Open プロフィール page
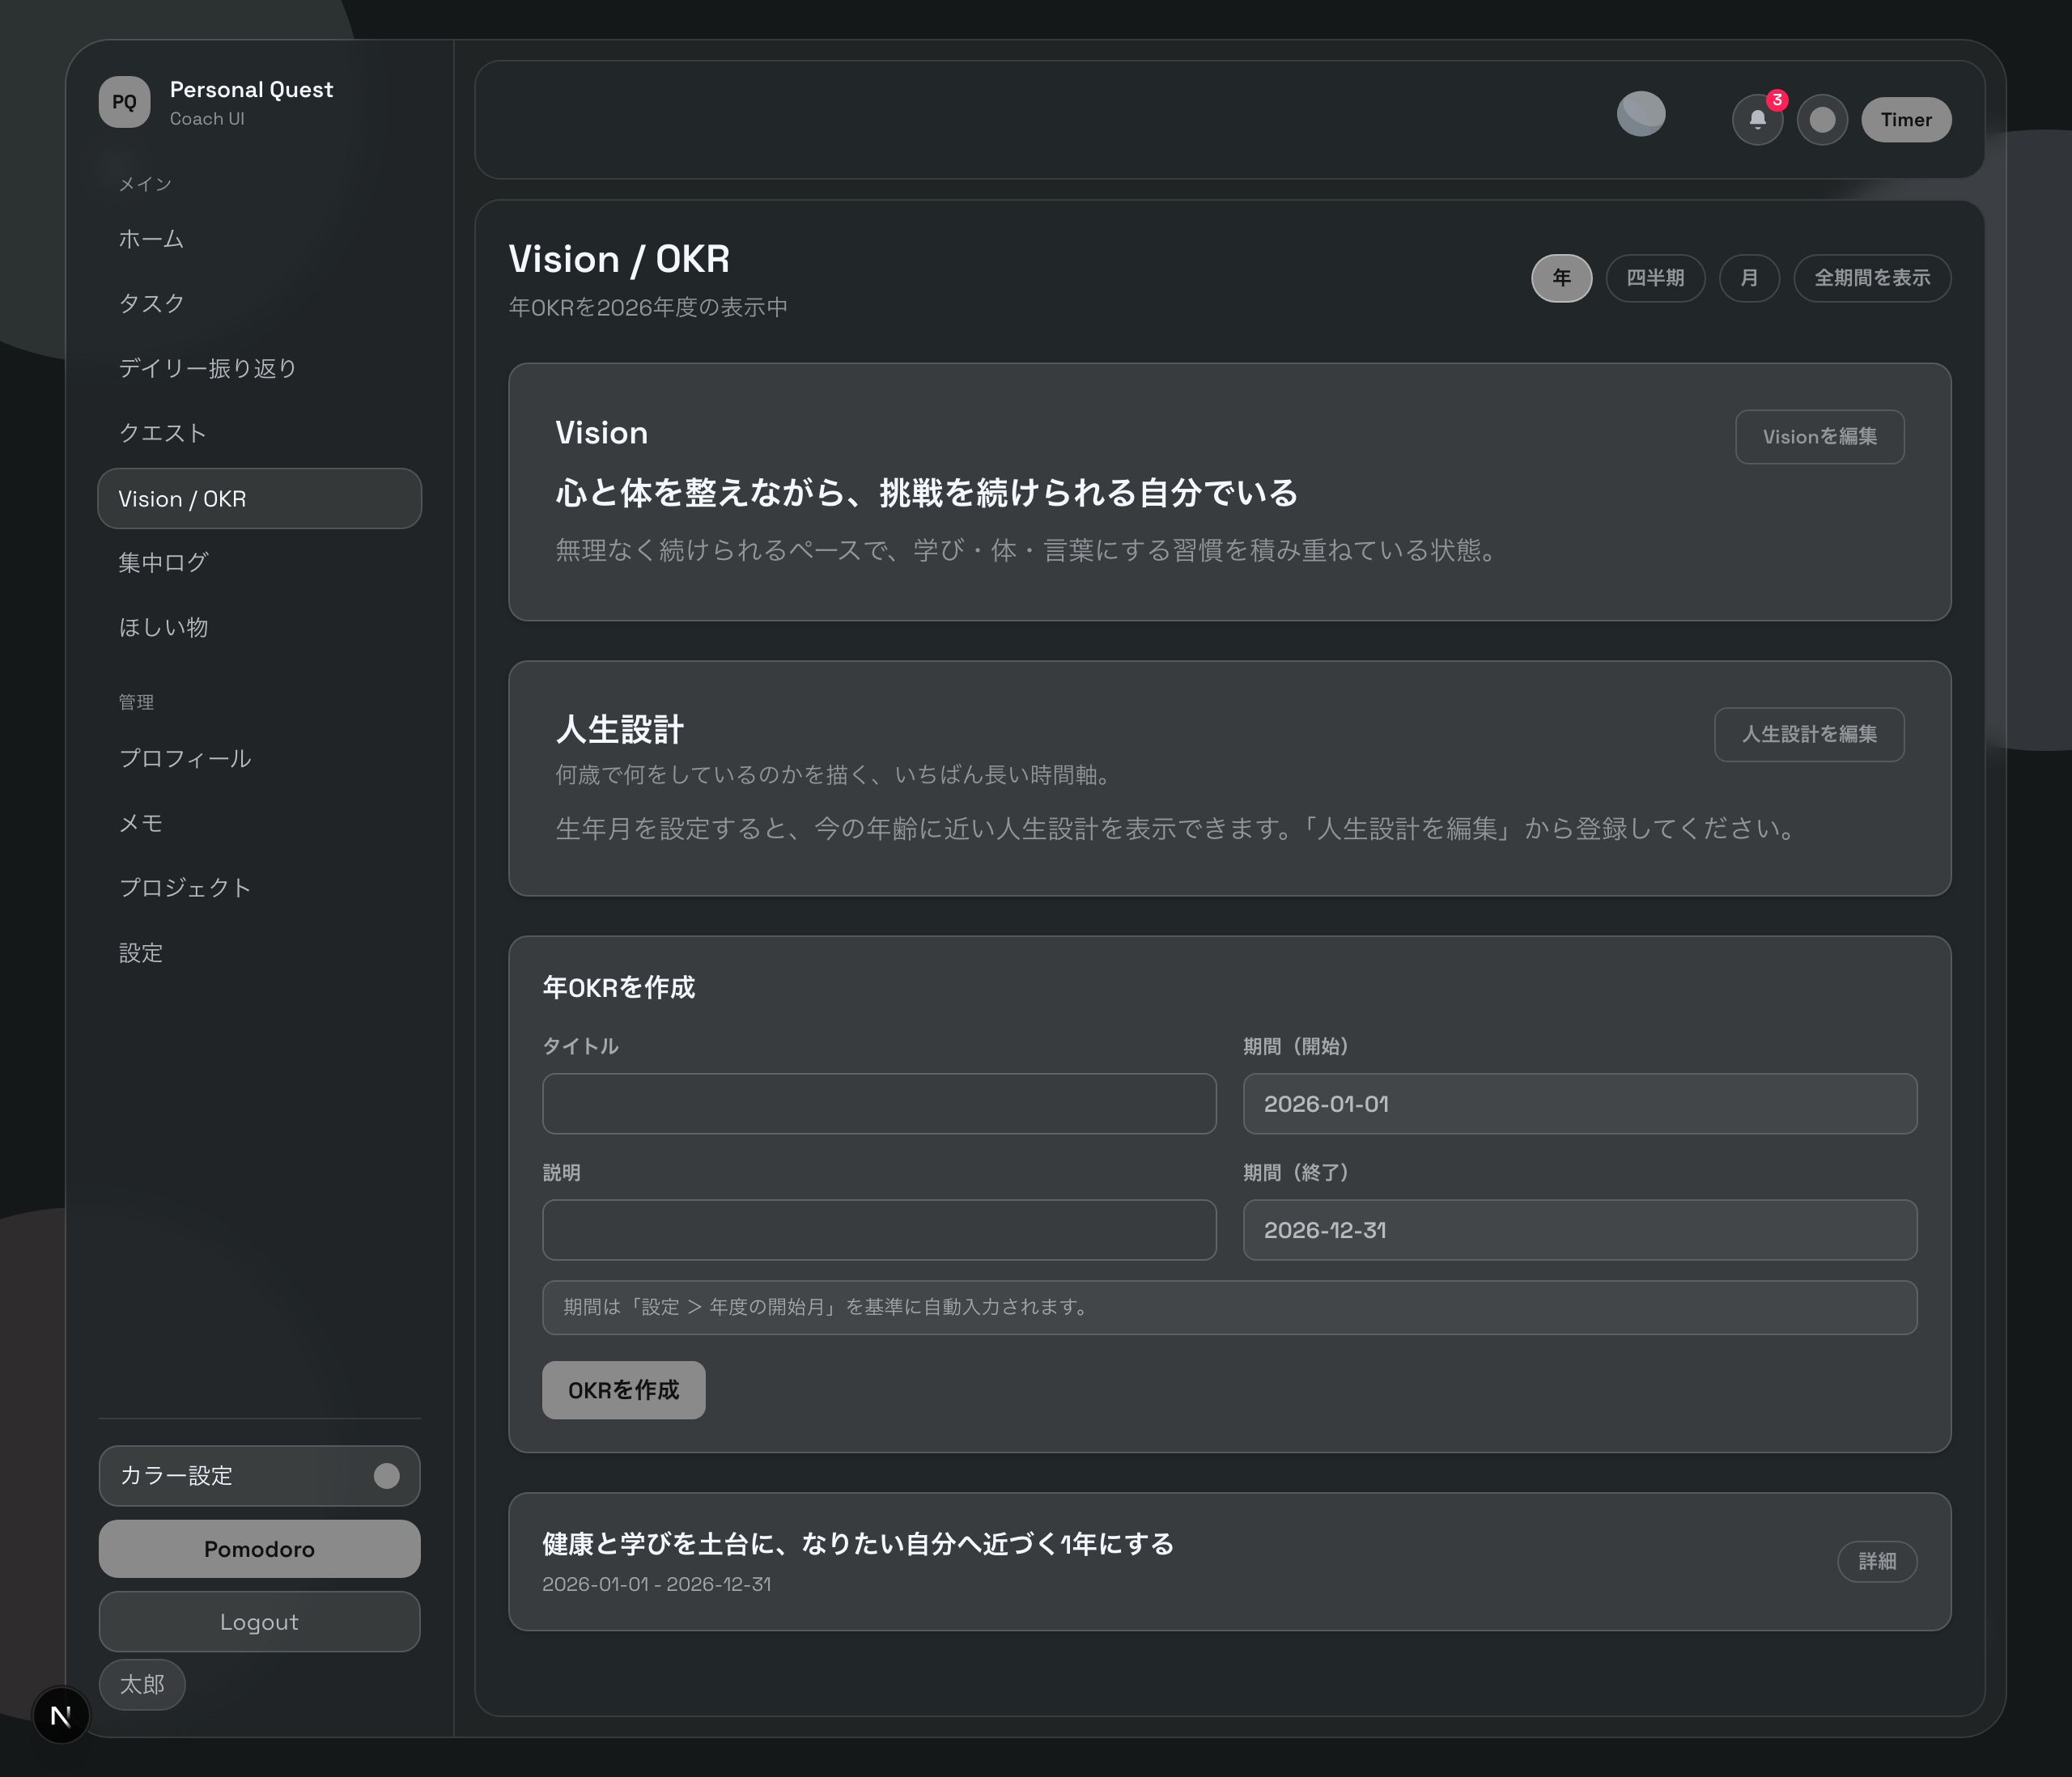This screenshot has width=2072, height=1777. (259, 759)
